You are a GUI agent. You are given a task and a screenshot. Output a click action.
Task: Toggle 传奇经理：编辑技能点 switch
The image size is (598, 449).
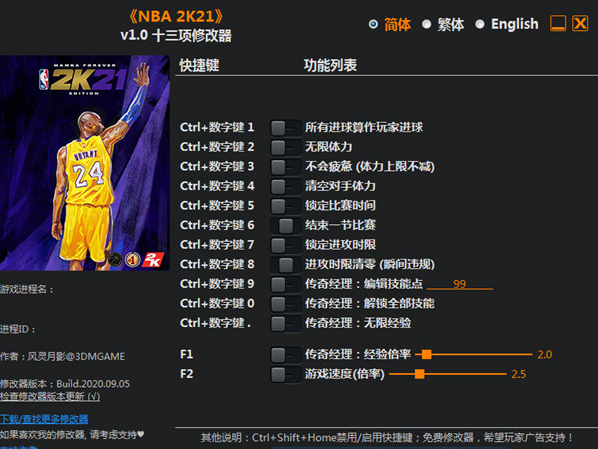[x=285, y=284]
